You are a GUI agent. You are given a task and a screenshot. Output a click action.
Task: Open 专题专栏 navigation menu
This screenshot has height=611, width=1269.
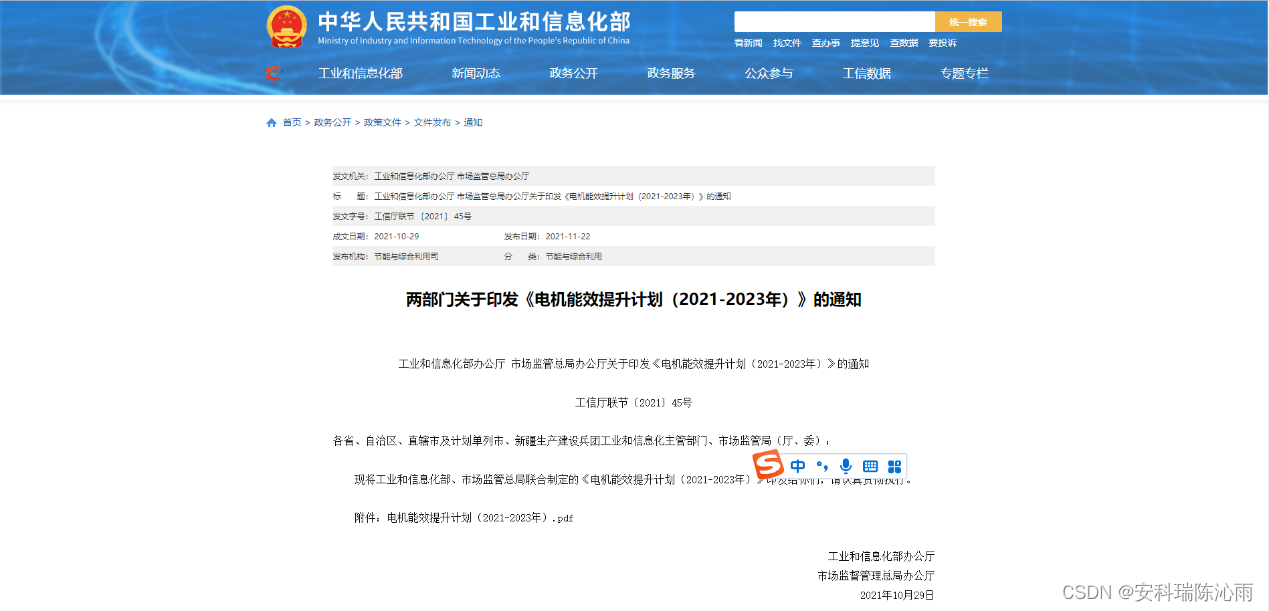pyautogui.click(x=964, y=73)
